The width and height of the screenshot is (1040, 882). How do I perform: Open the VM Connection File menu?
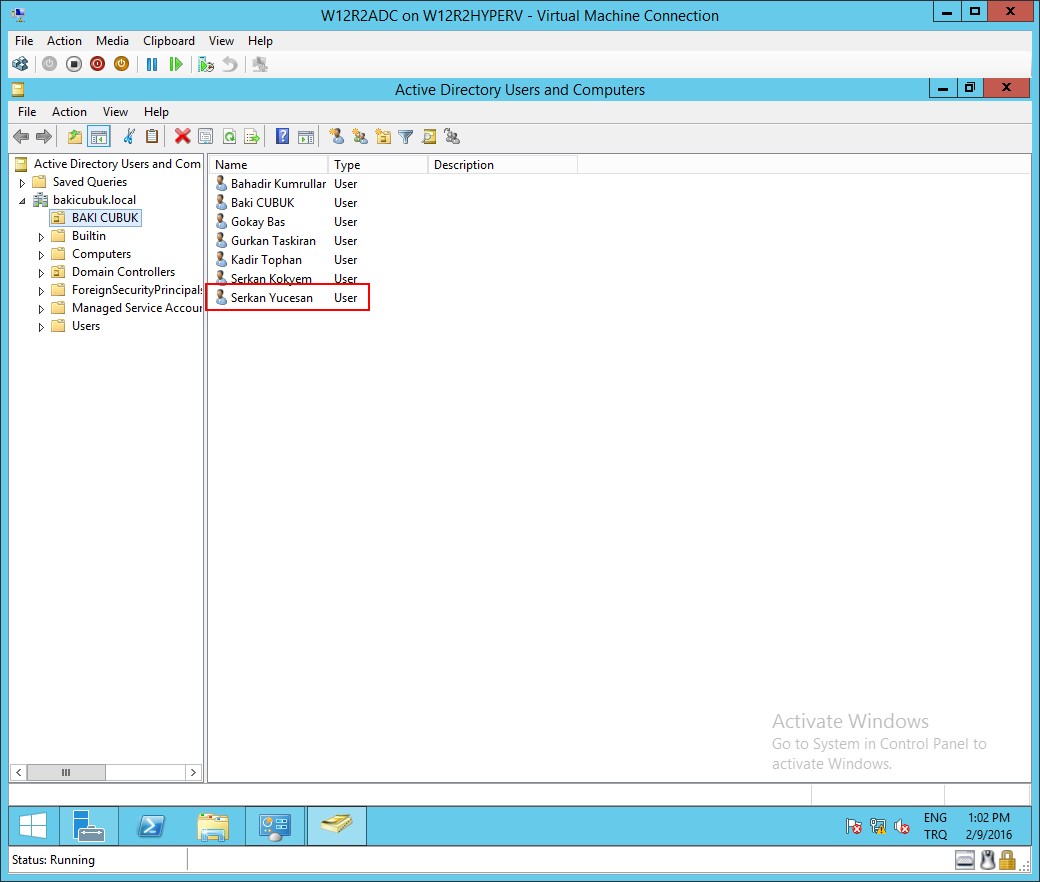coord(24,40)
